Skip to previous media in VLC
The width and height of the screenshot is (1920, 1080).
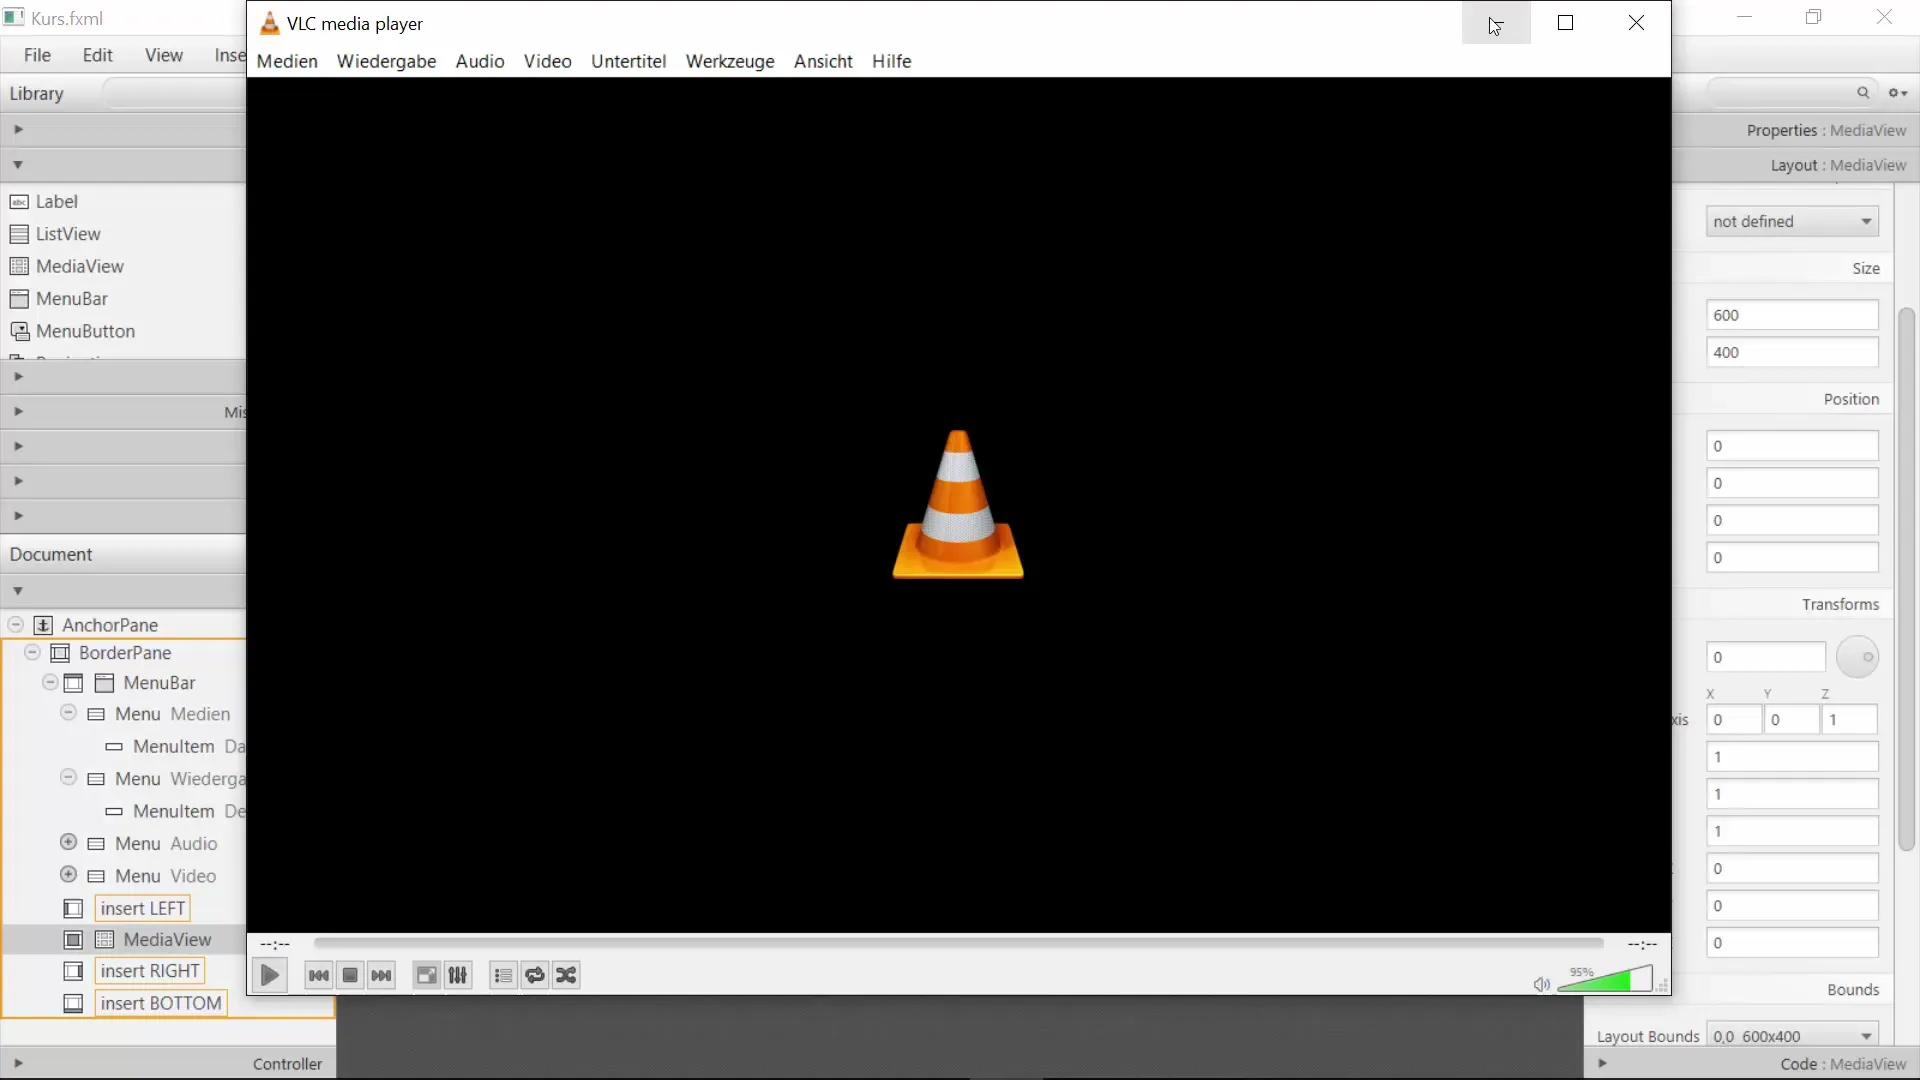[318, 975]
